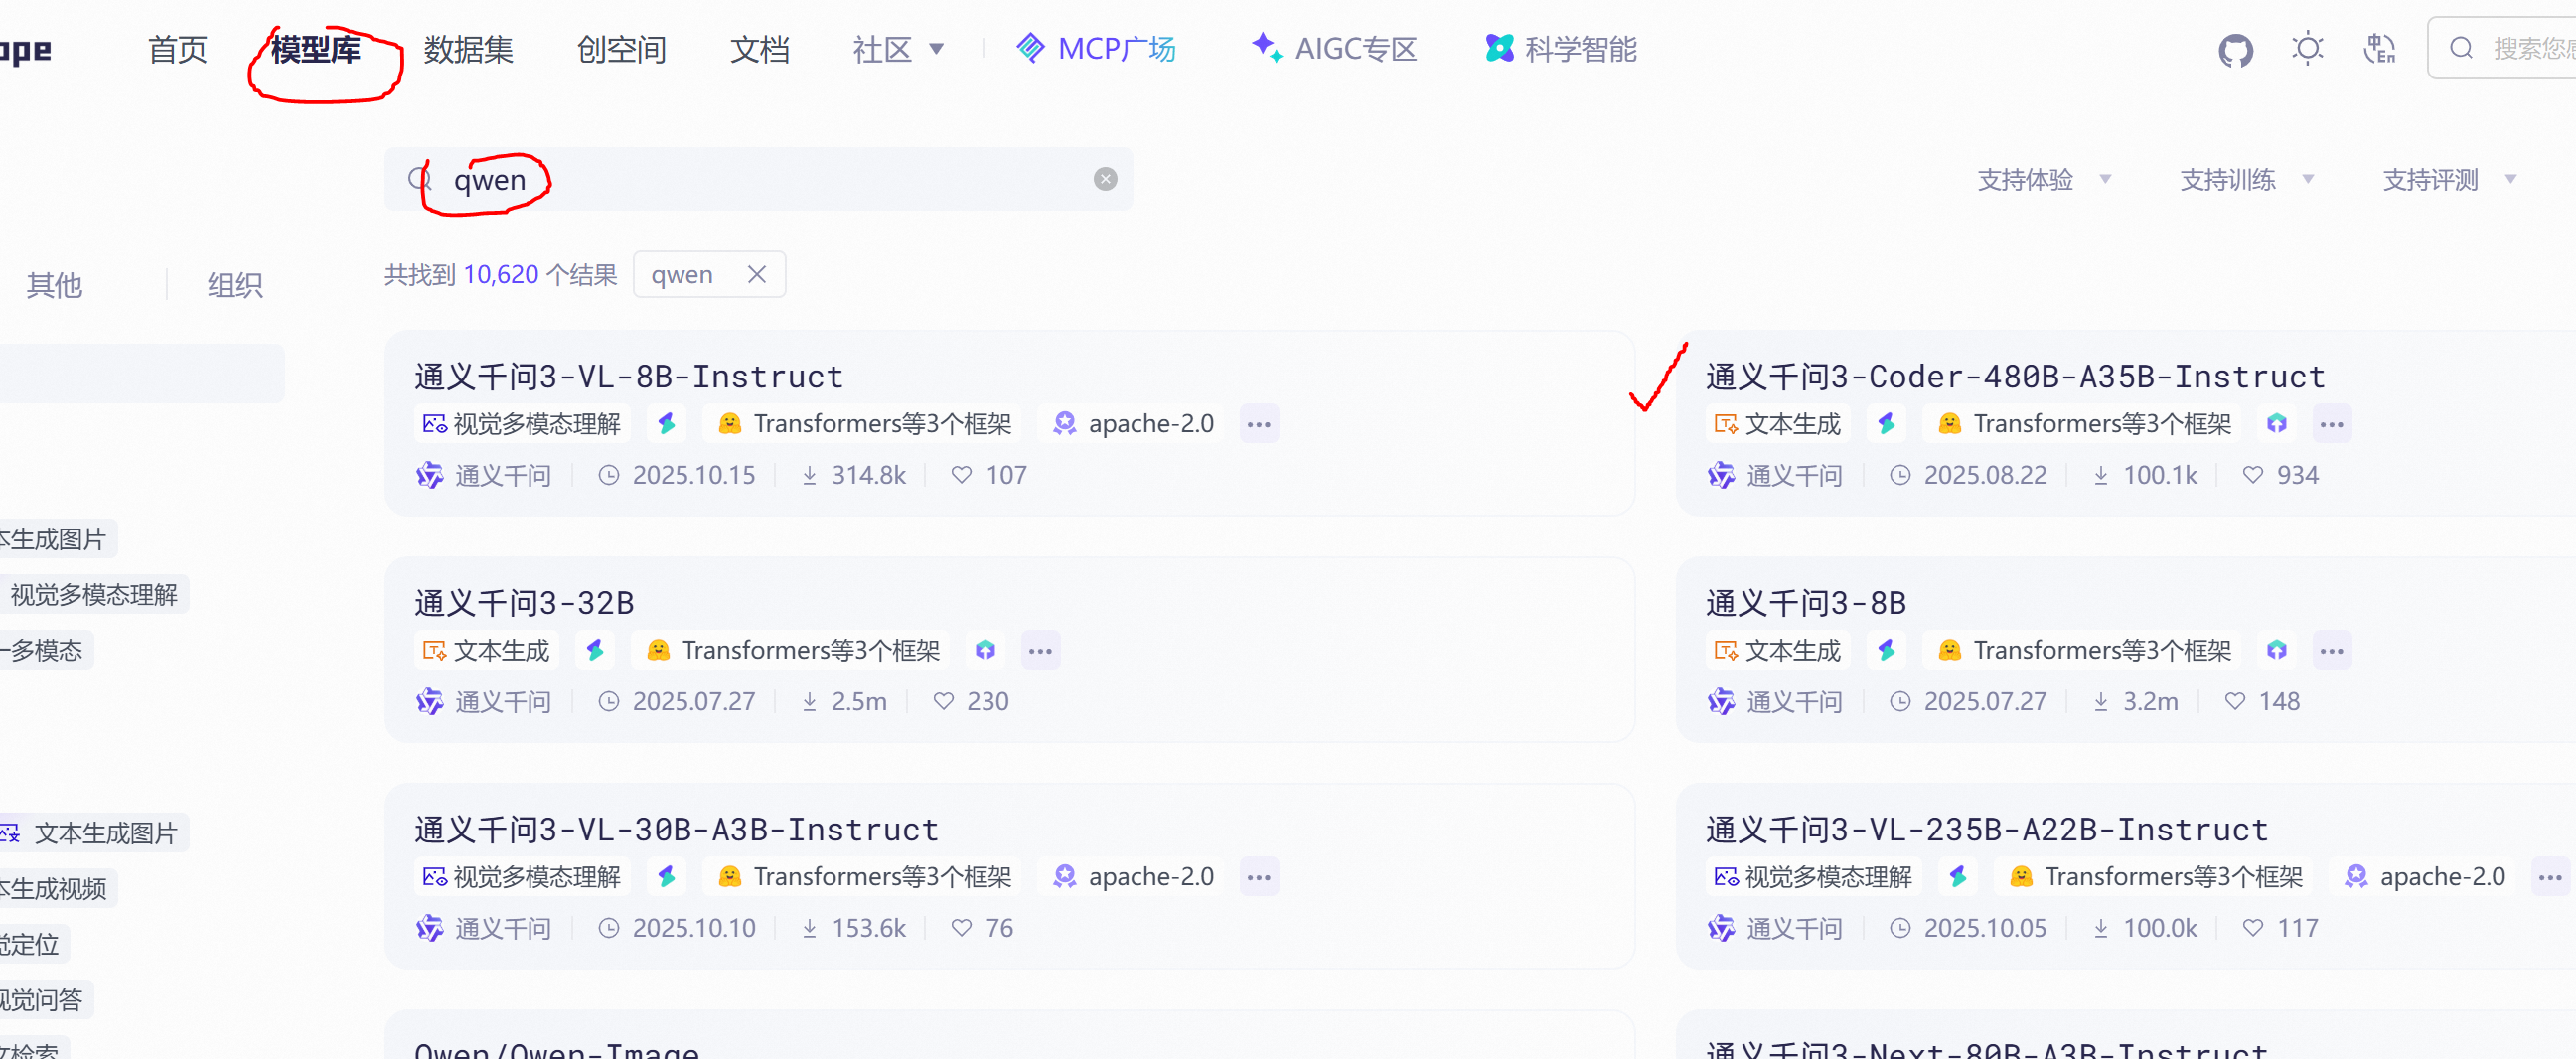Screen dimensions: 2576x1059
Task: Click more tags on 通义千问3-32B card
Action: click(x=1040, y=651)
